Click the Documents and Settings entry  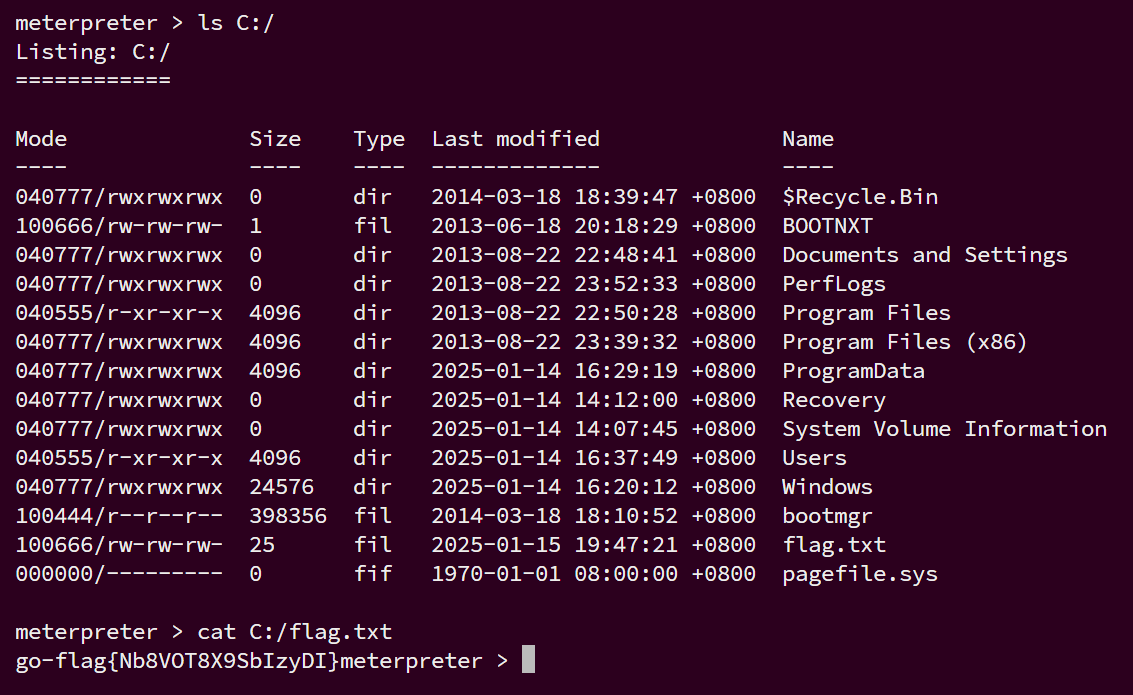[925, 255]
